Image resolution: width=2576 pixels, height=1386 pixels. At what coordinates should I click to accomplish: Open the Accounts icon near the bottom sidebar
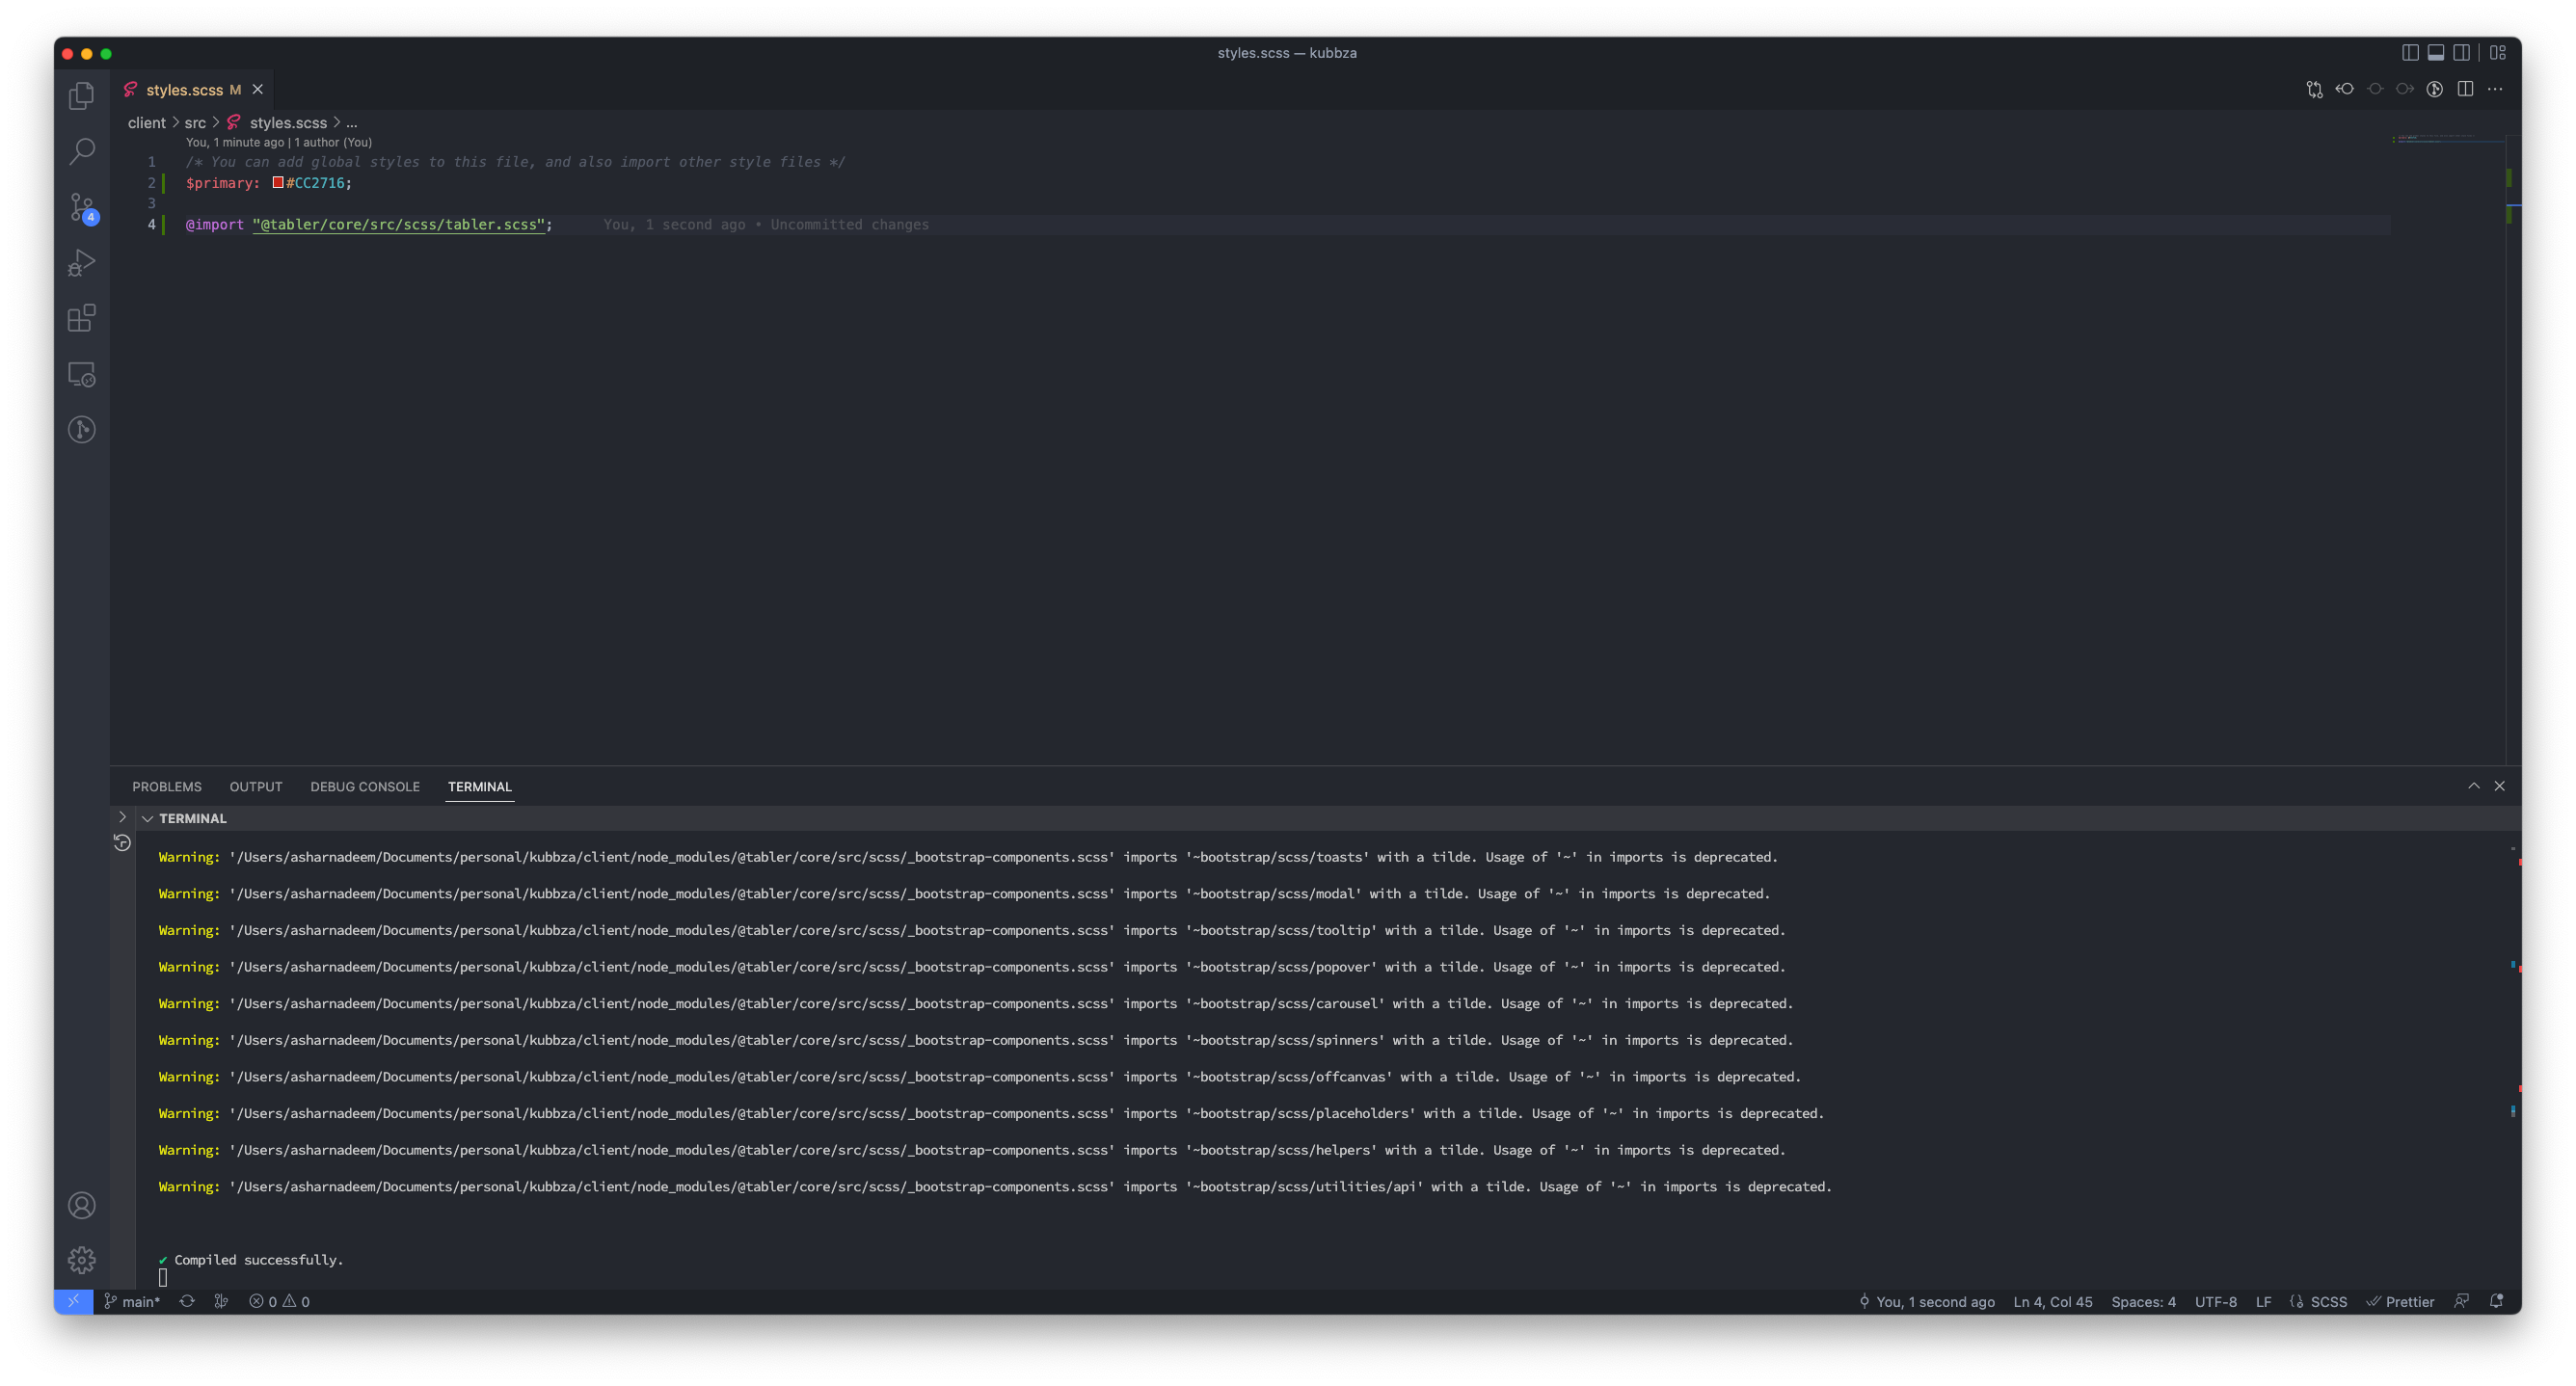[x=81, y=1205]
